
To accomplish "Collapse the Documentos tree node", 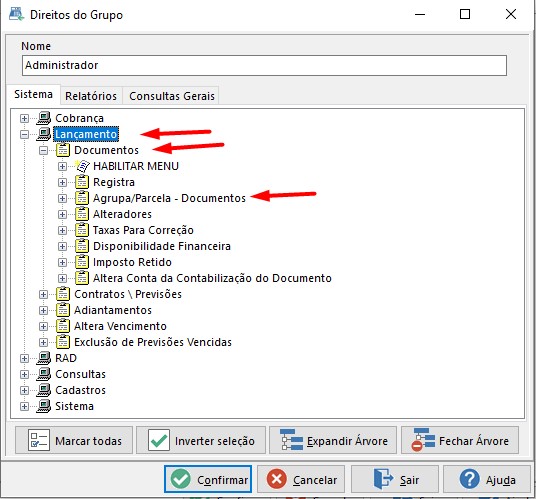I will pyautogui.click(x=43, y=150).
